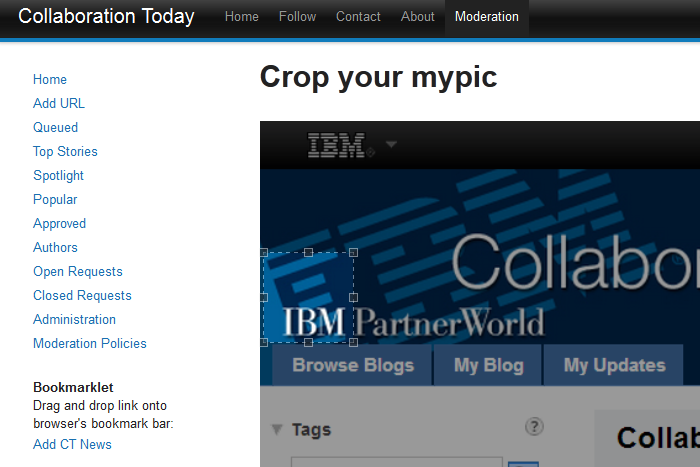Open the Administration sidebar link
This screenshot has width=700, height=467.
pos(75,319)
